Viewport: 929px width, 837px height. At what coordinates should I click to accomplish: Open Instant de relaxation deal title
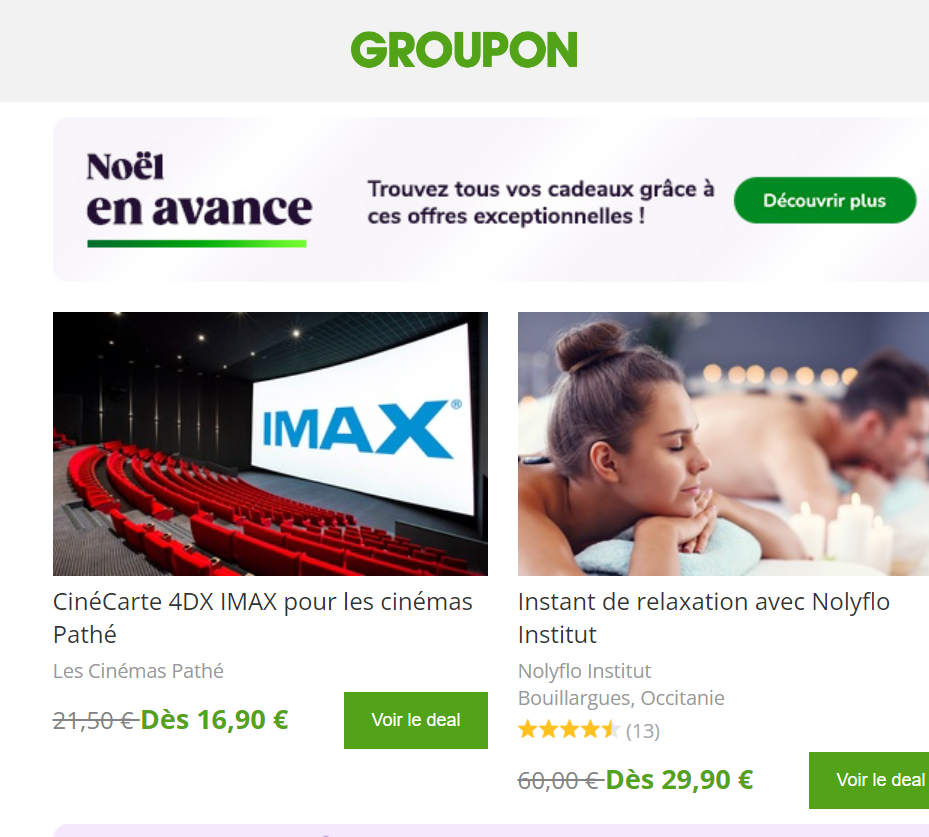[704, 618]
